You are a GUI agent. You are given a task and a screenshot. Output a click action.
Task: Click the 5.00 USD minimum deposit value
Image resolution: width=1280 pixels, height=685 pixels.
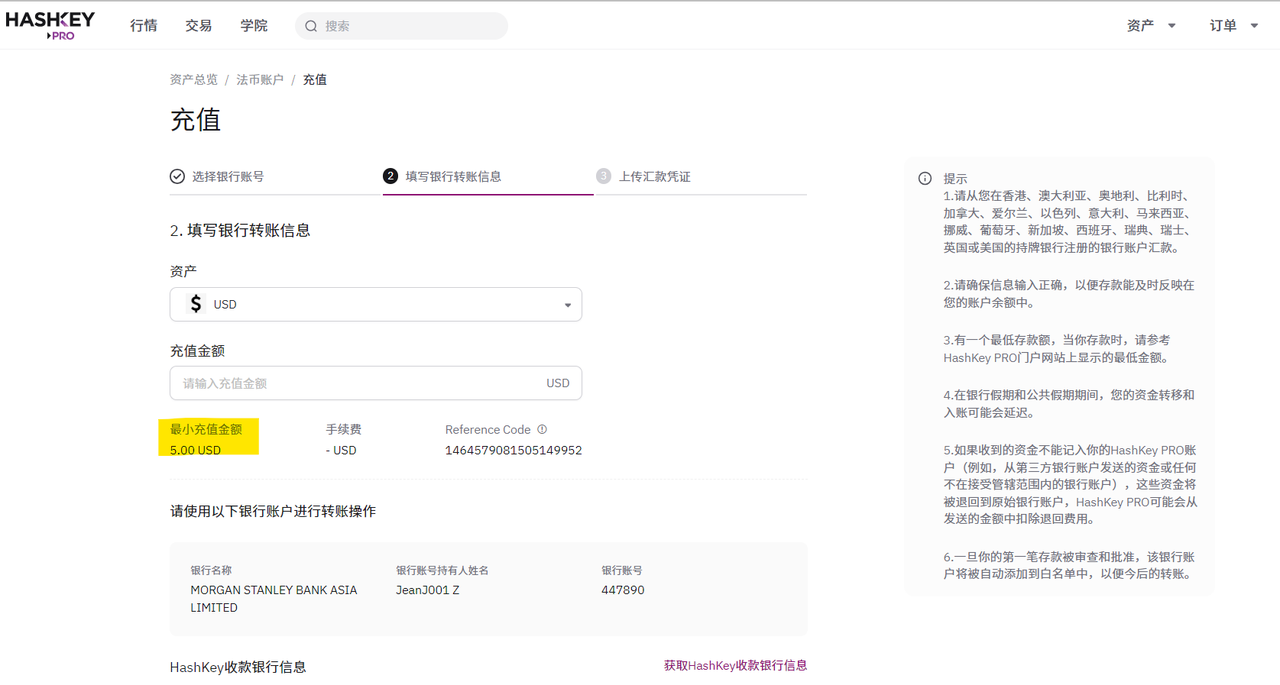pos(196,451)
